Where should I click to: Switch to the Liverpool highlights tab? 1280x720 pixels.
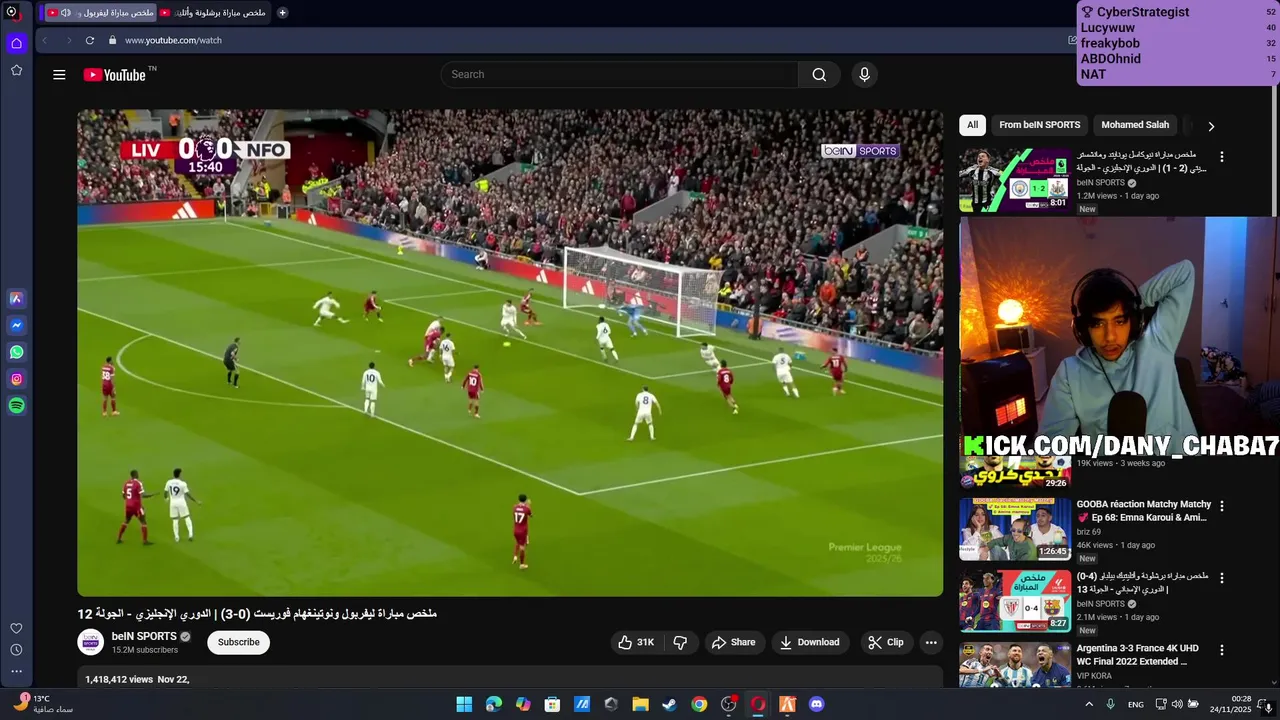[x=100, y=13]
